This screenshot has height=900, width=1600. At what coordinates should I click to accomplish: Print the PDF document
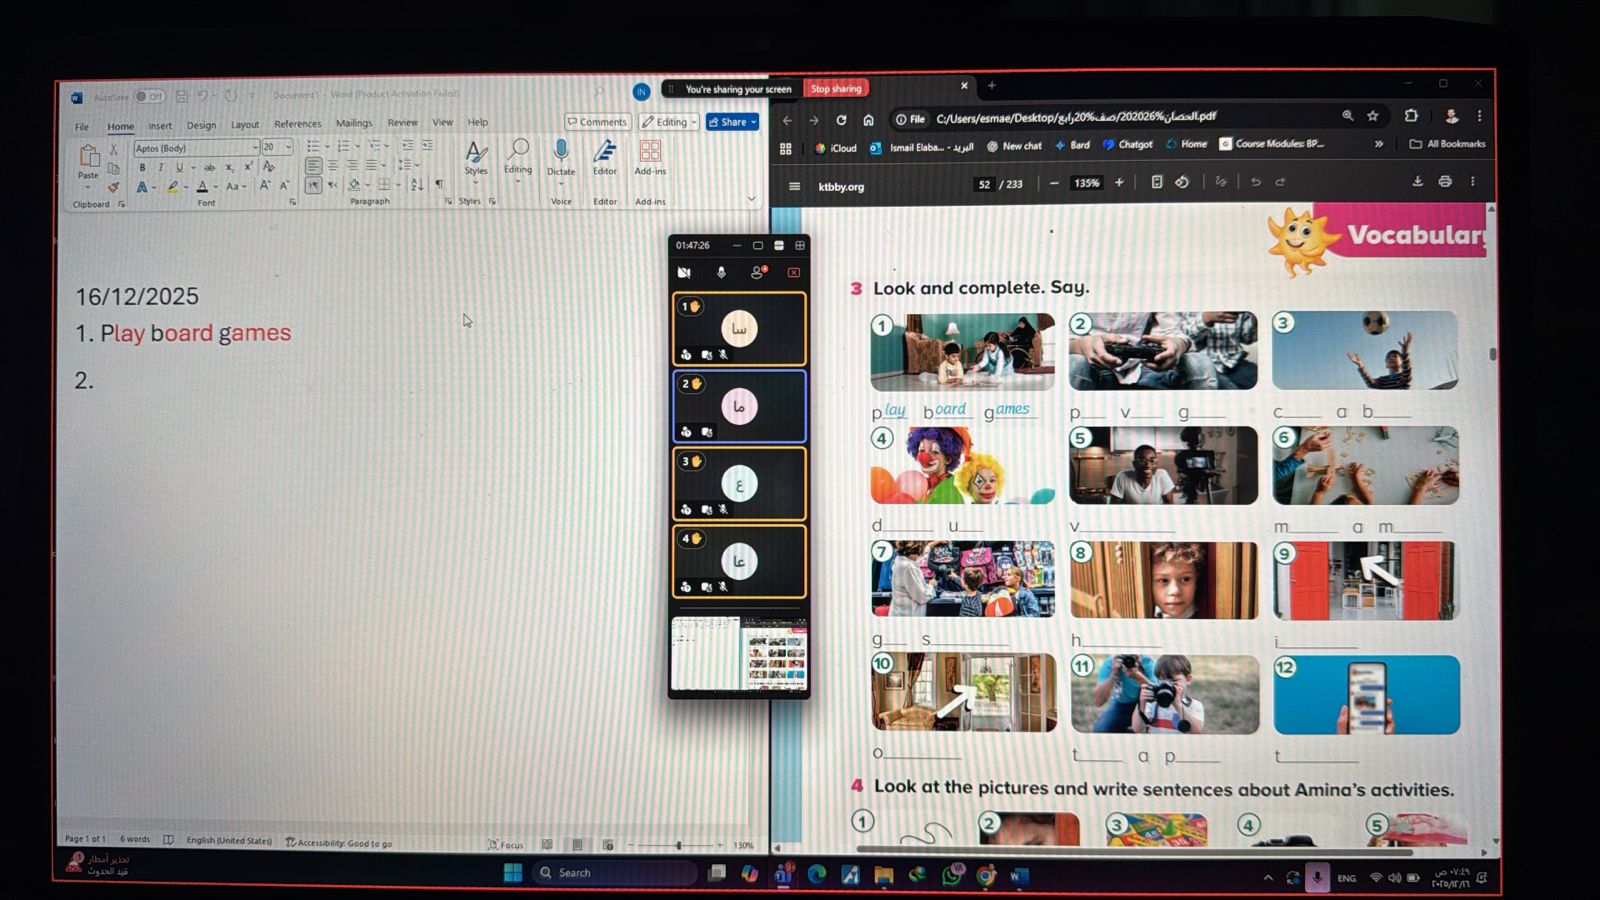pos(1445,182)
